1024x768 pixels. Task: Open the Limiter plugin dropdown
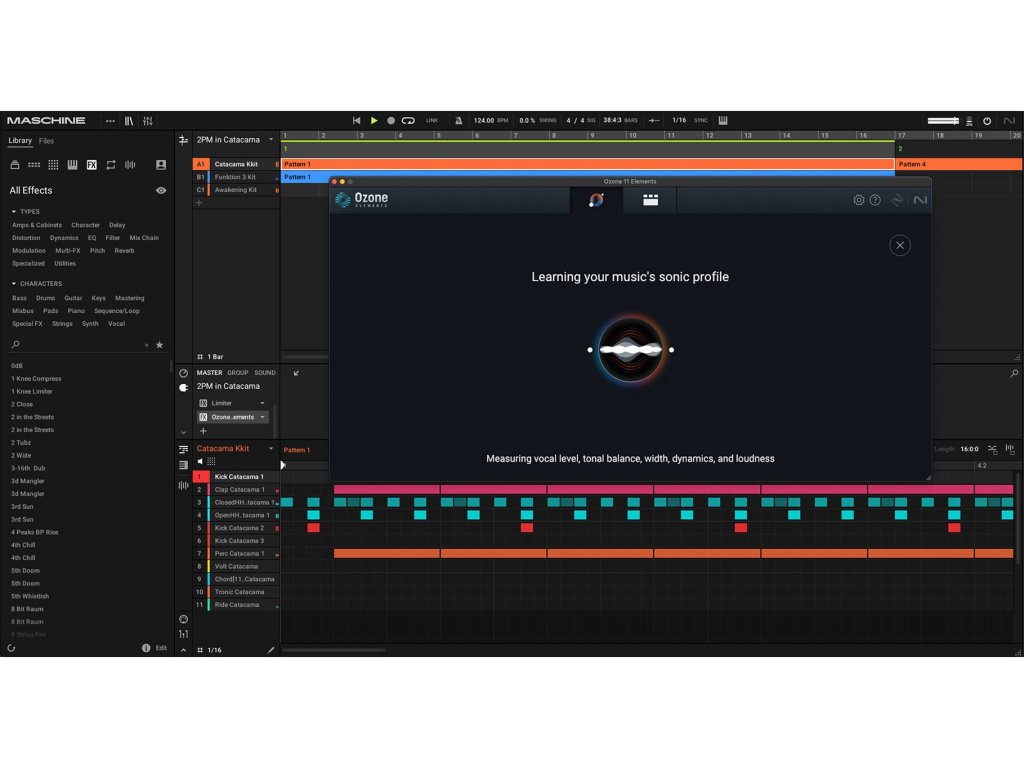263,404
